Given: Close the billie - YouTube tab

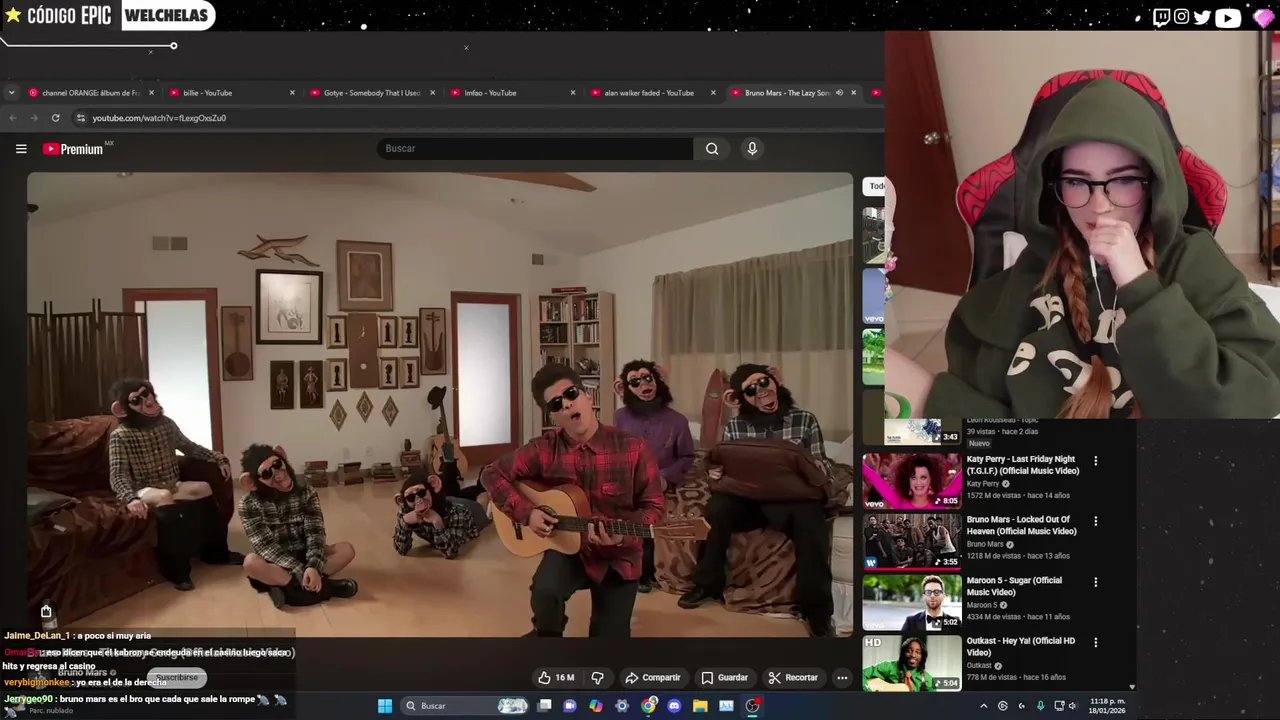Looking at the screenshot, I should [x=292, y=93].
